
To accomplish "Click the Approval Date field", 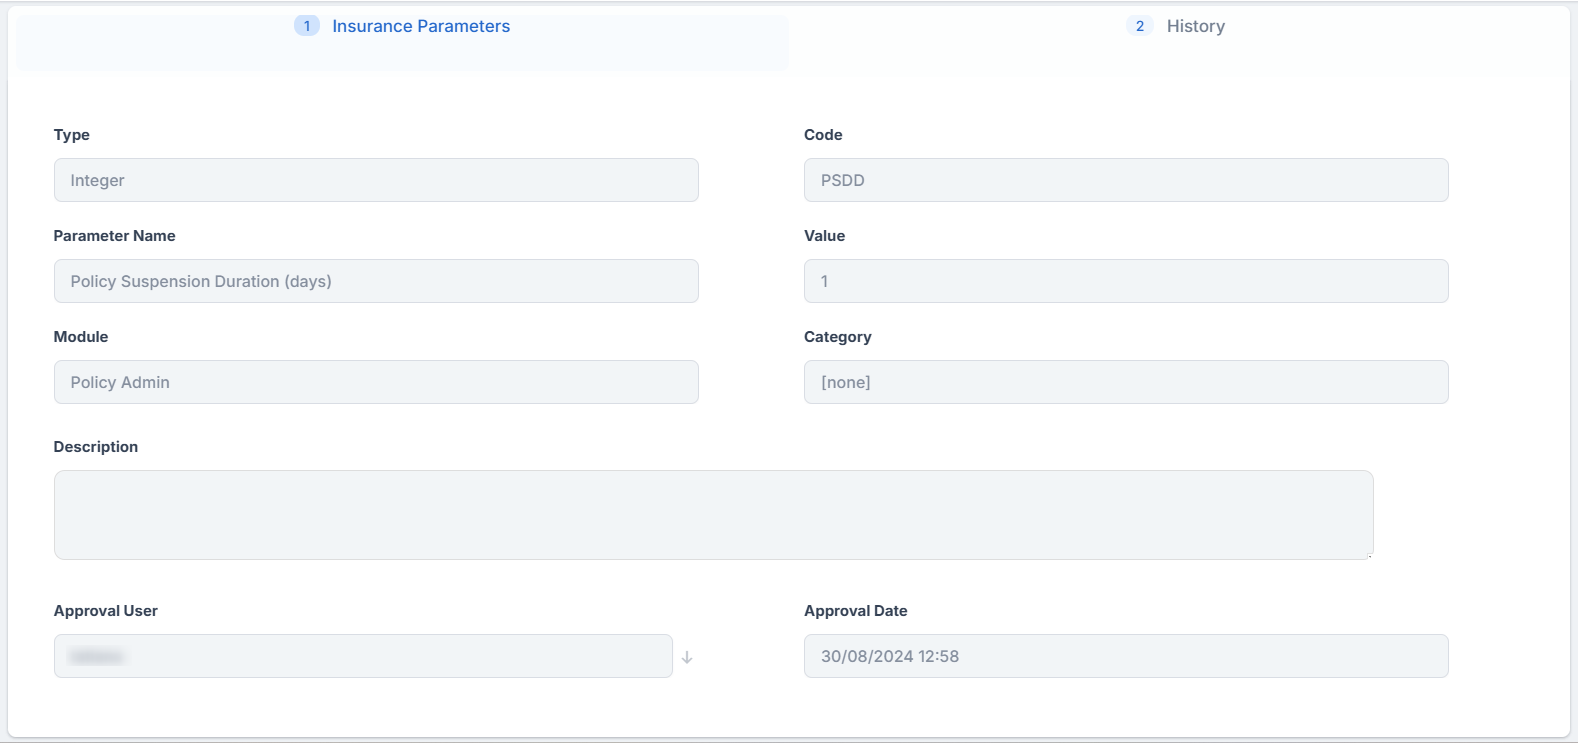I will 1126,656.
